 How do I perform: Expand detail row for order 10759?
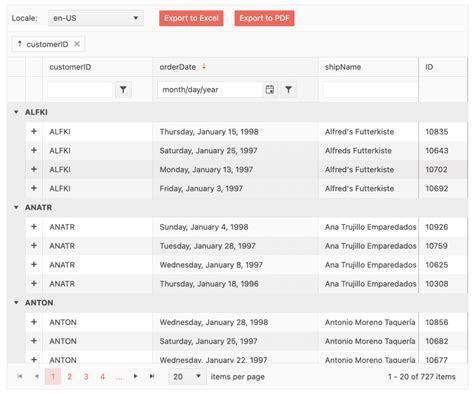34,246
